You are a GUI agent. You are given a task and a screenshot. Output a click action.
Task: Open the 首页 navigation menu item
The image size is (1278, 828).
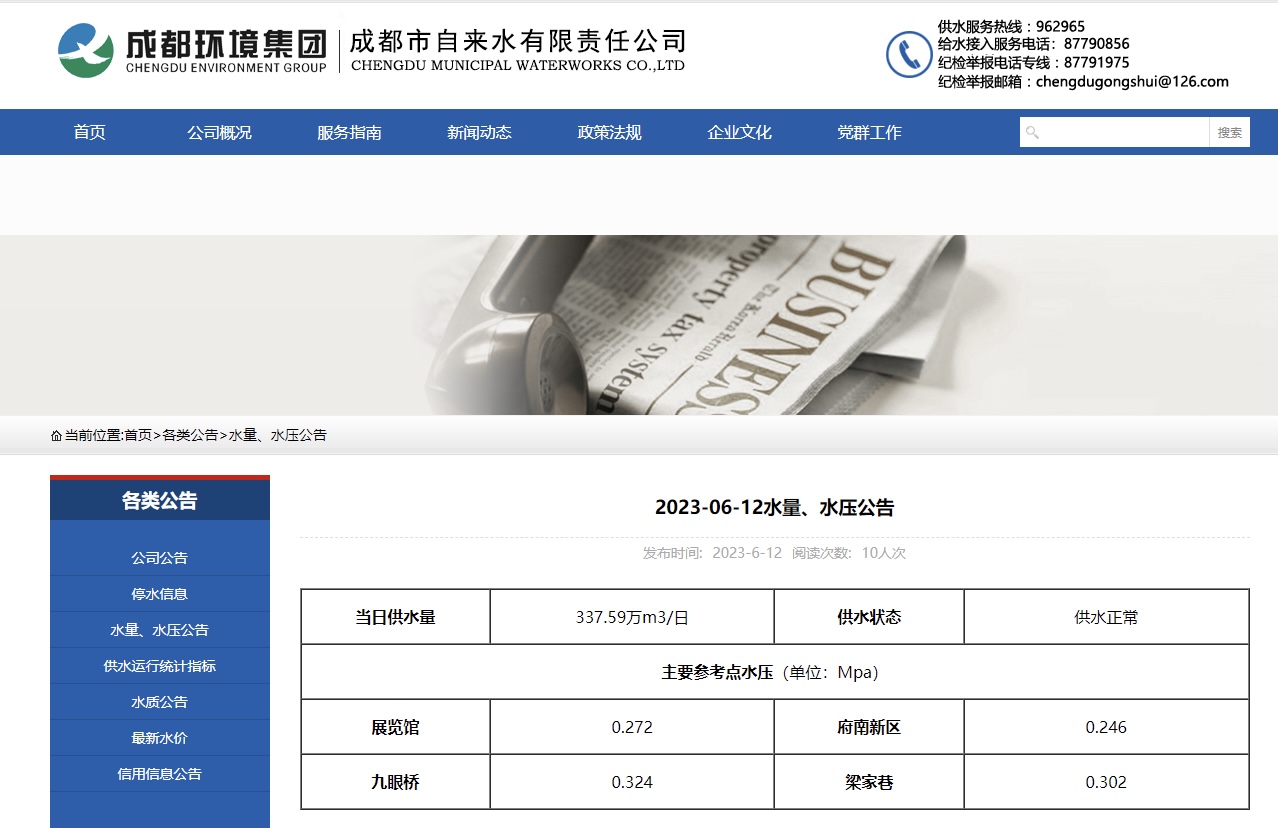click(x=90, y=132)
